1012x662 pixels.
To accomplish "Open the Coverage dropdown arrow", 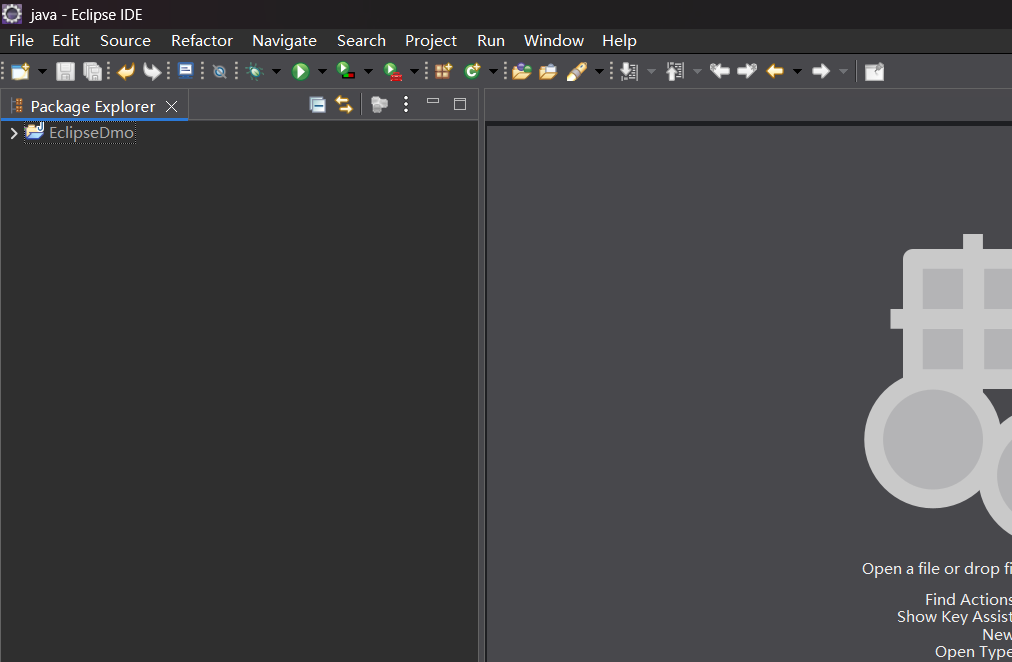I will click(x=368, y=71).
